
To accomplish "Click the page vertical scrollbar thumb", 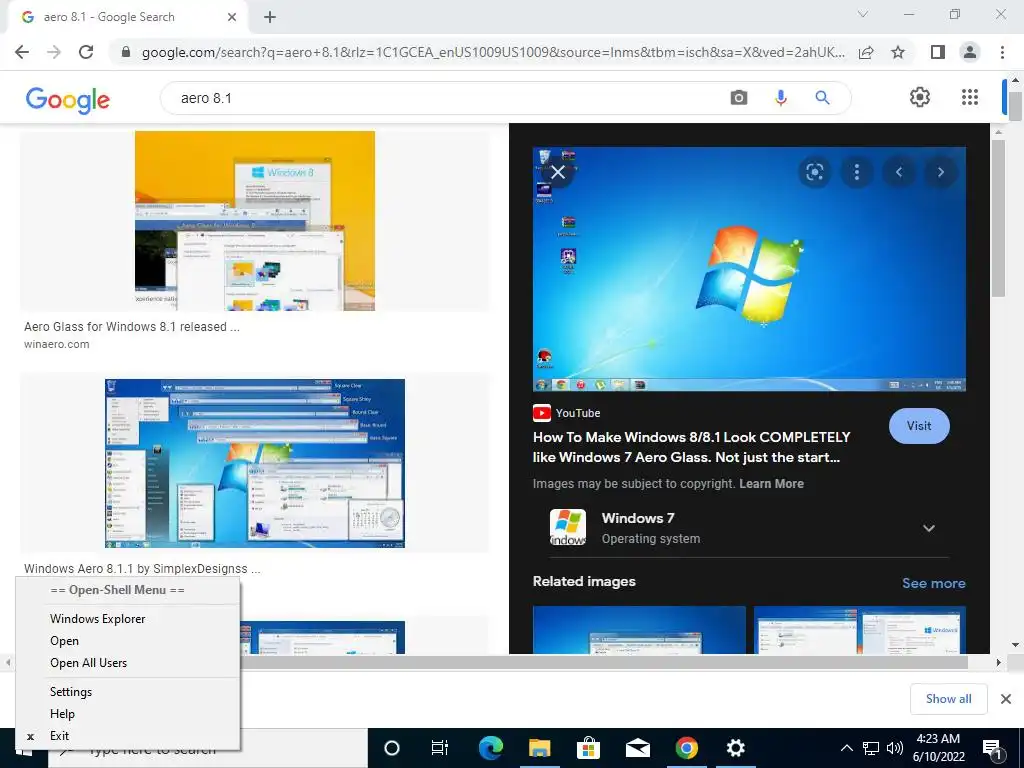I will pos(1015,106).
